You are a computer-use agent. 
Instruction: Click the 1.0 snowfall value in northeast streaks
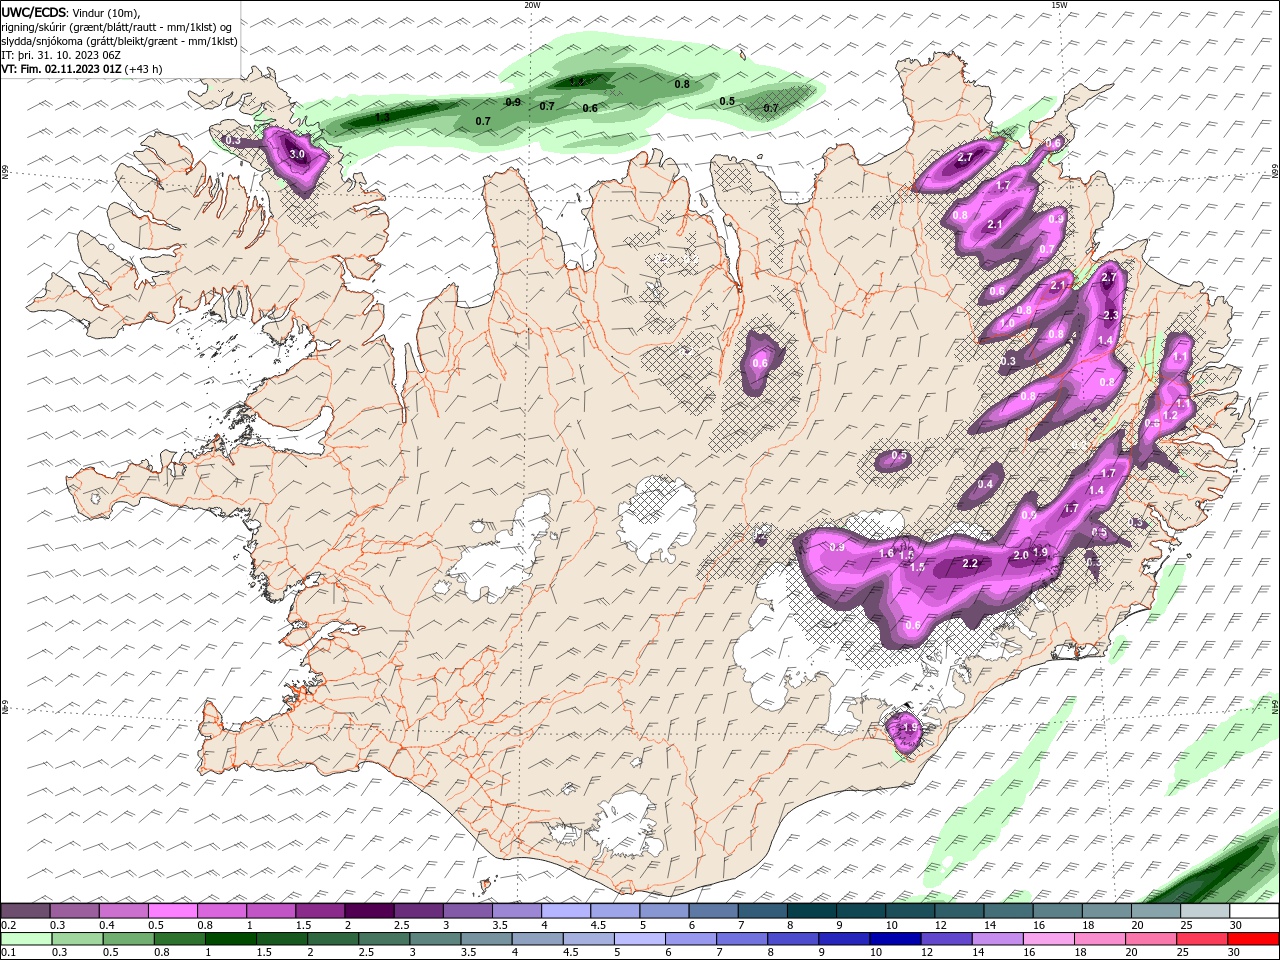1007,324
